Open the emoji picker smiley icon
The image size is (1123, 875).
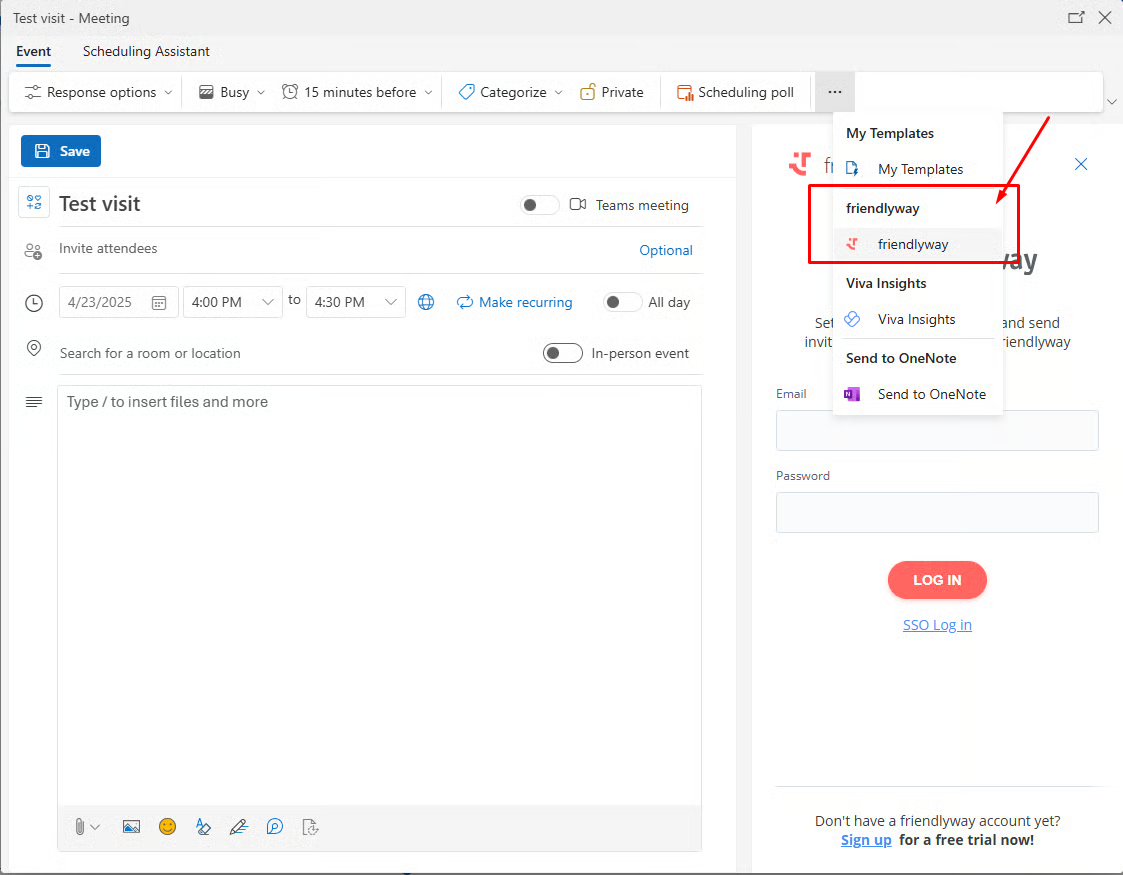coord(167,827)
